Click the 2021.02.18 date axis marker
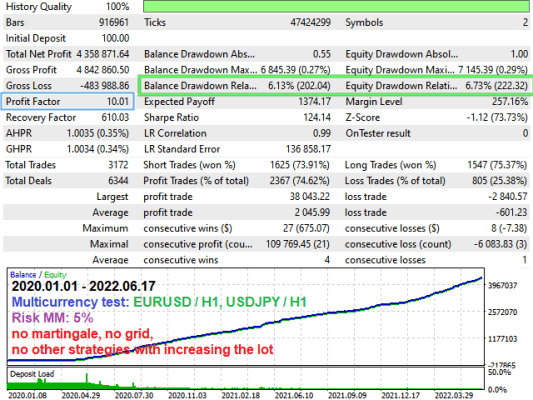The image size is (533, 400). [x=240, y=396]
